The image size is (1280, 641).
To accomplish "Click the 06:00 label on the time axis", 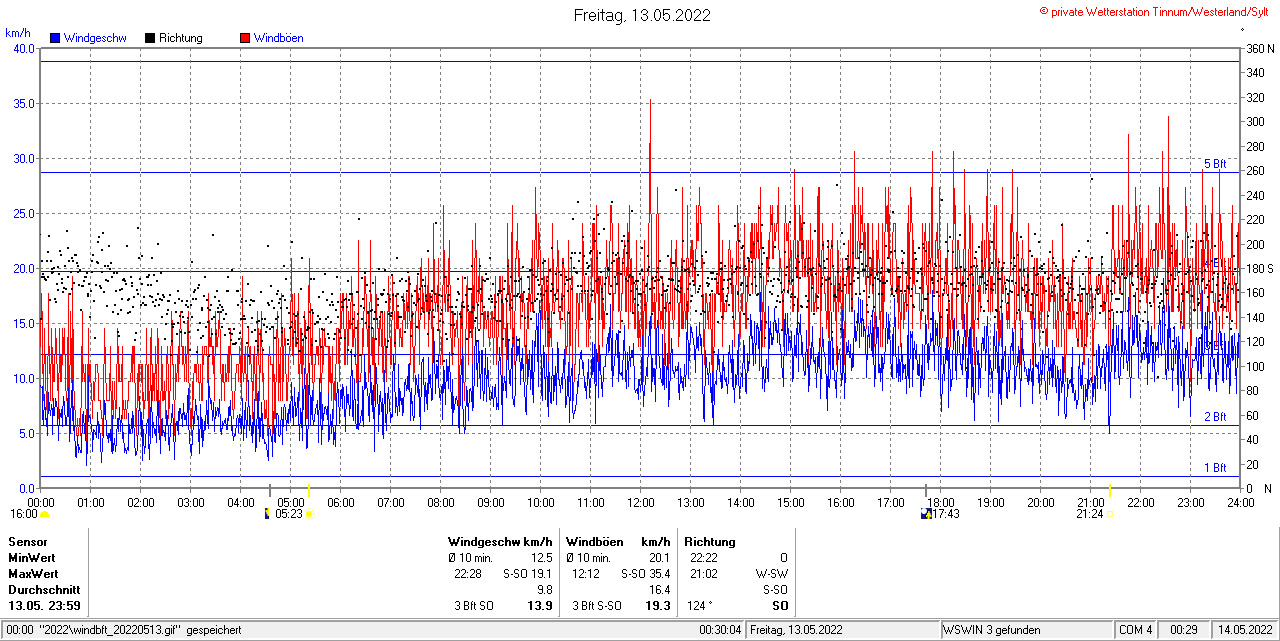I will [x=341, y=502].
